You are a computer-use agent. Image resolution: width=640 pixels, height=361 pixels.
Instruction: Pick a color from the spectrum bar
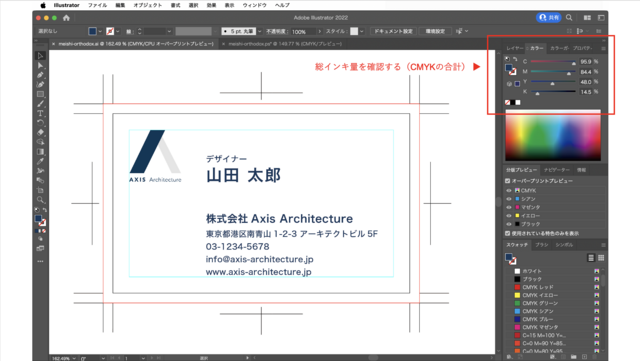pyautogui.click(x=553, y=135)
